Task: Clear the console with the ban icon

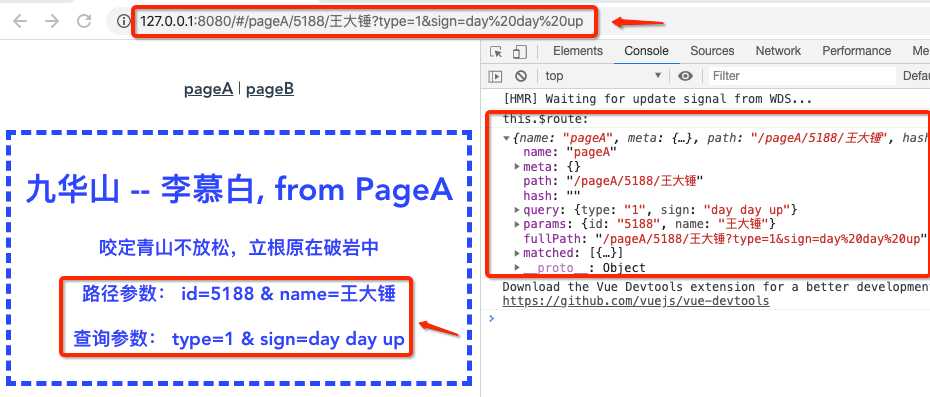Action: click(521, 76)
